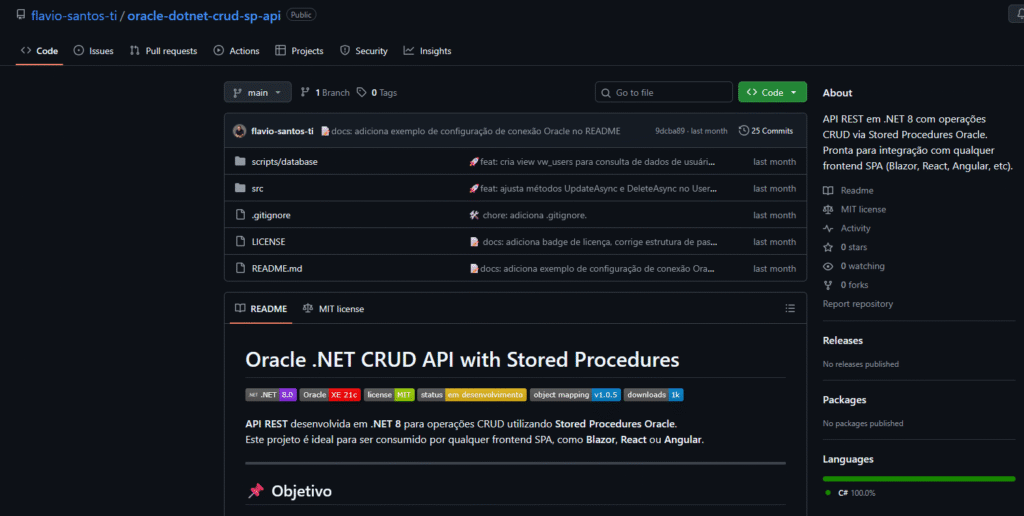The height and width of the screenshot is (516, 1024).
Task: Open README outline list icon
Action: click(790, 309)
